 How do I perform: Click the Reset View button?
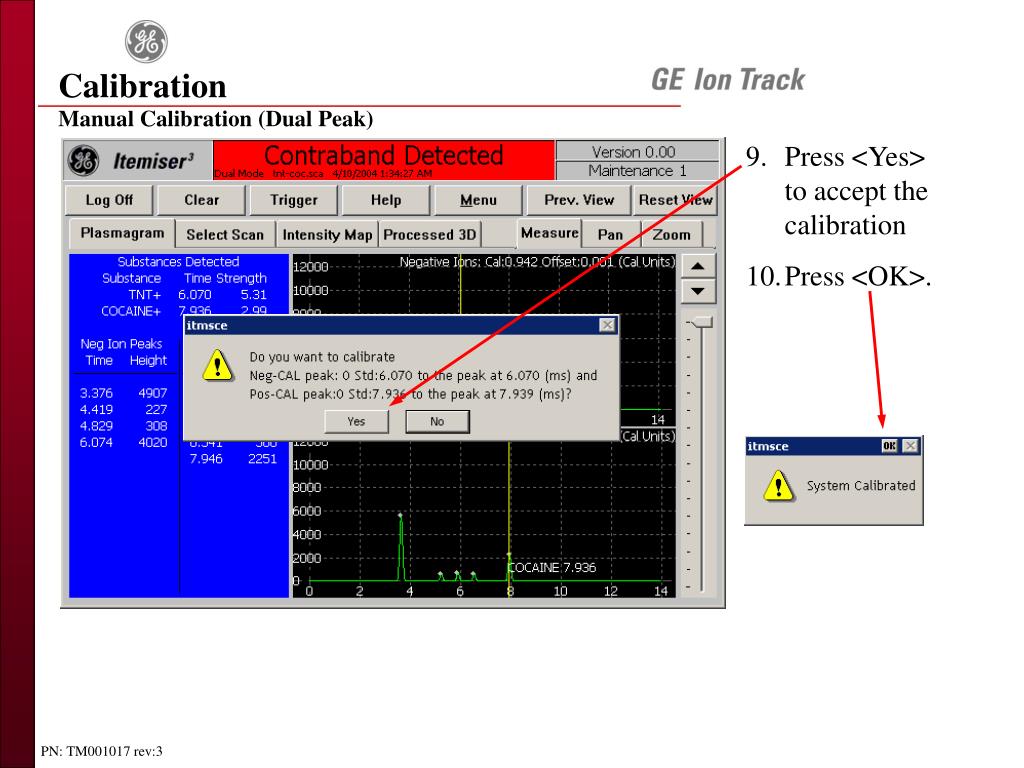[675, 200]
